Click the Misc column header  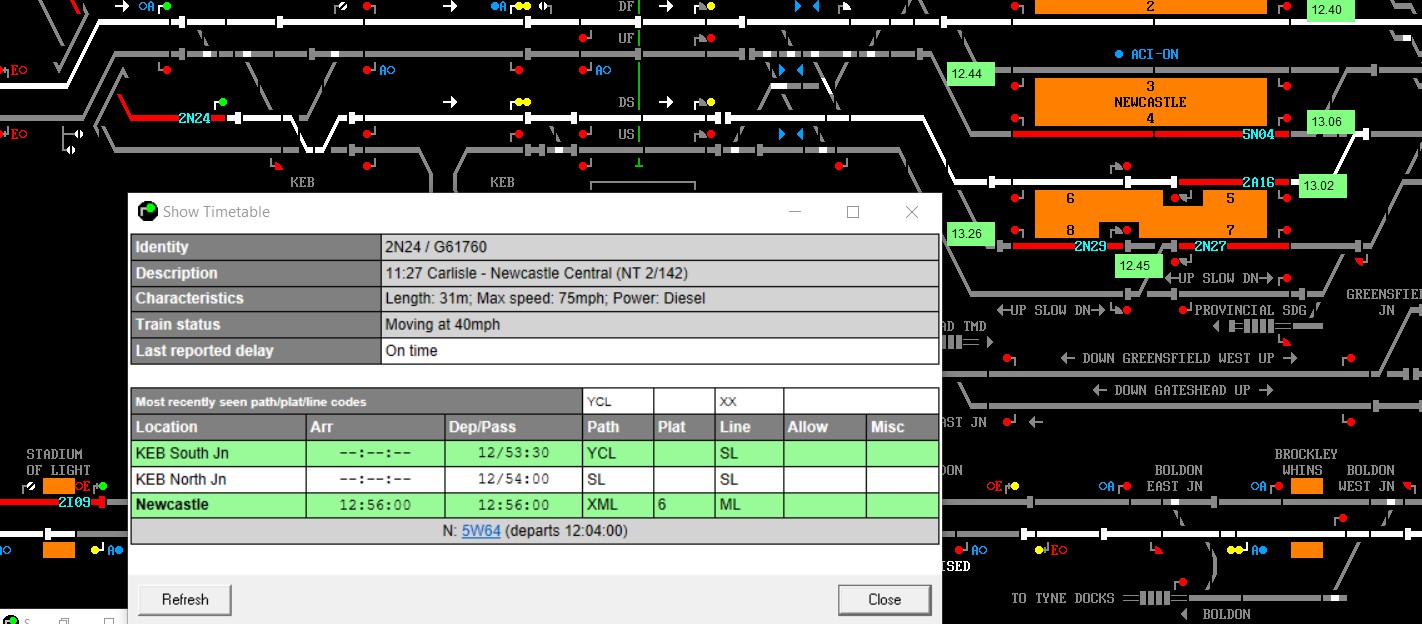coord(902,427)
